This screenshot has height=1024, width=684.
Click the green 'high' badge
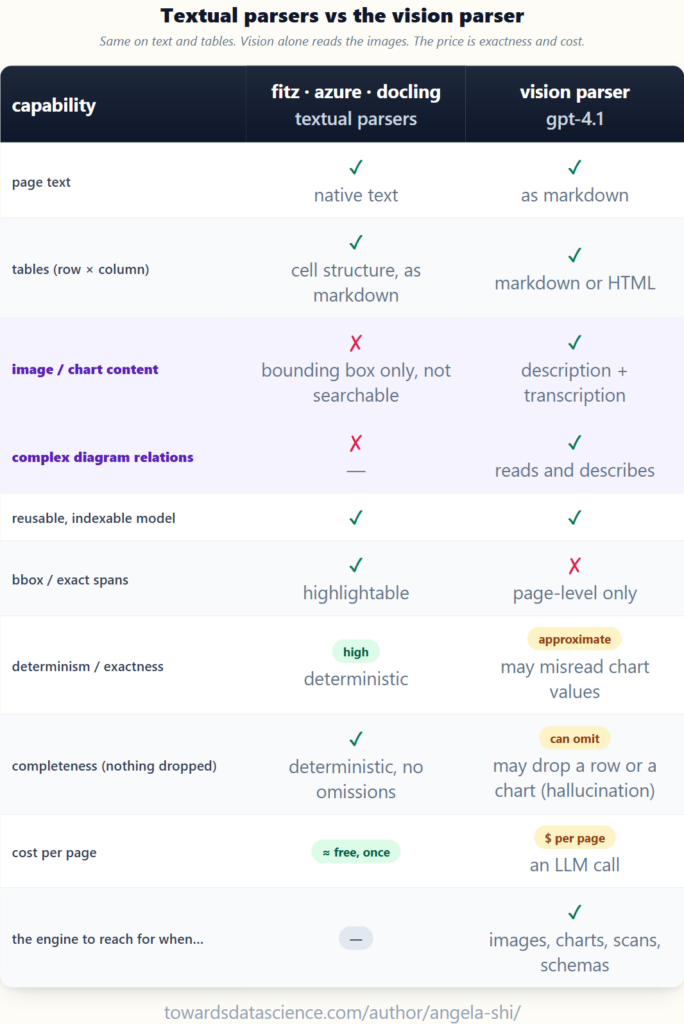355,652
